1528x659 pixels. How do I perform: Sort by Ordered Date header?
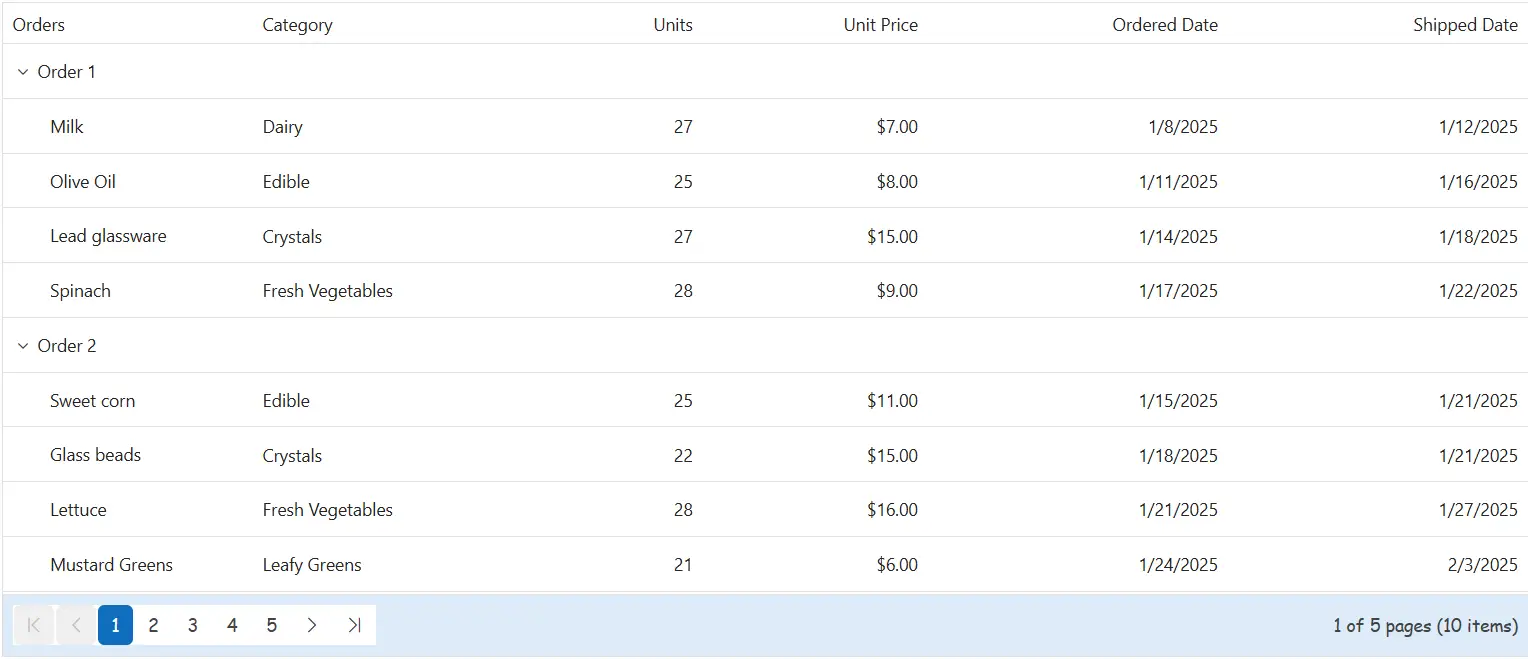[1165, 25]
